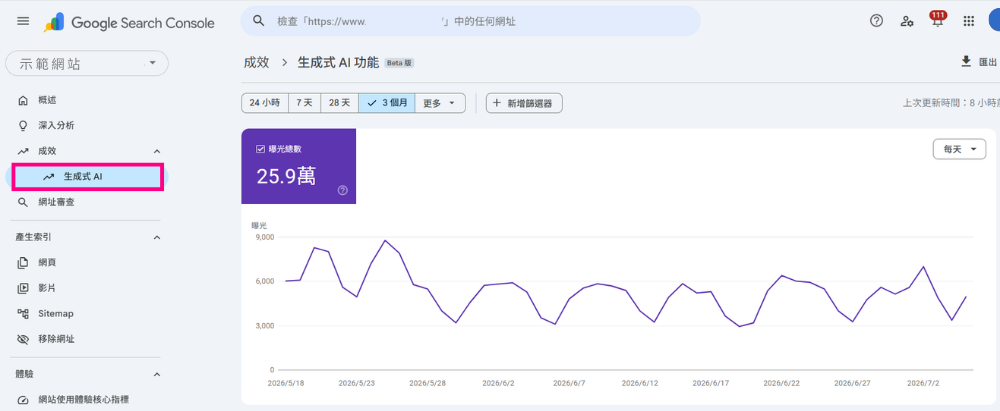The width and height of the screenshot is (1000, 411).
Task: Go to 網址審查 in sidebar
Action: pyautogui.click(x=56, y=202)
